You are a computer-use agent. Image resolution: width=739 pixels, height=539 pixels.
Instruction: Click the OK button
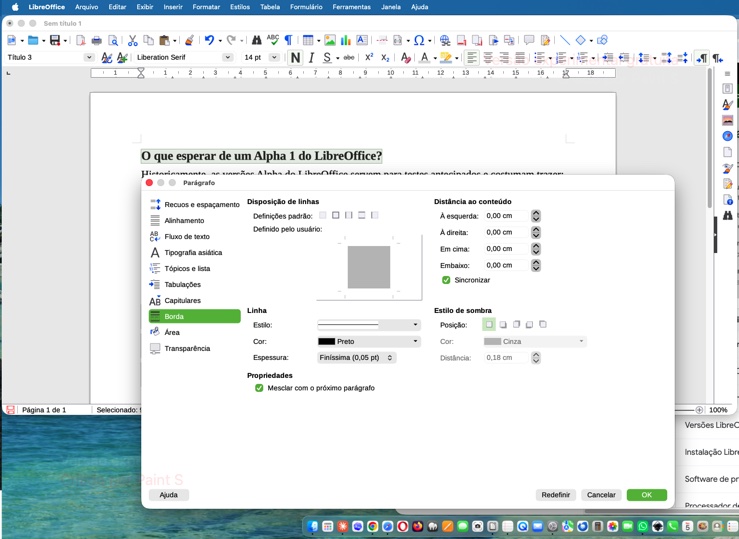[647, 495]
